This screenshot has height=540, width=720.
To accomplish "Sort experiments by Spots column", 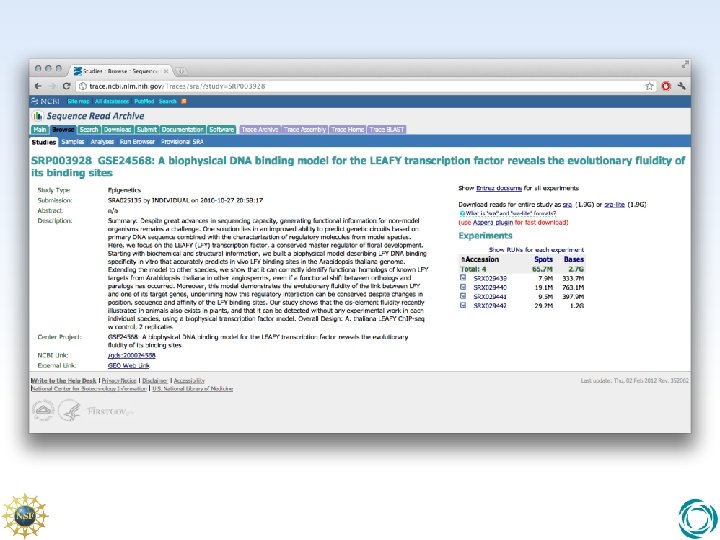I will point(543,259).
